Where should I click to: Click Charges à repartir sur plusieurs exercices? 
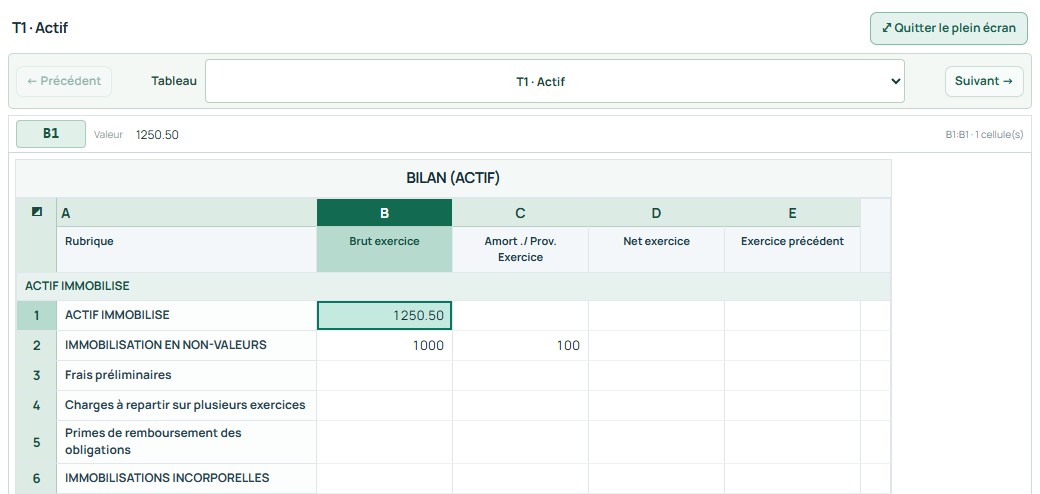click(185, 404)
